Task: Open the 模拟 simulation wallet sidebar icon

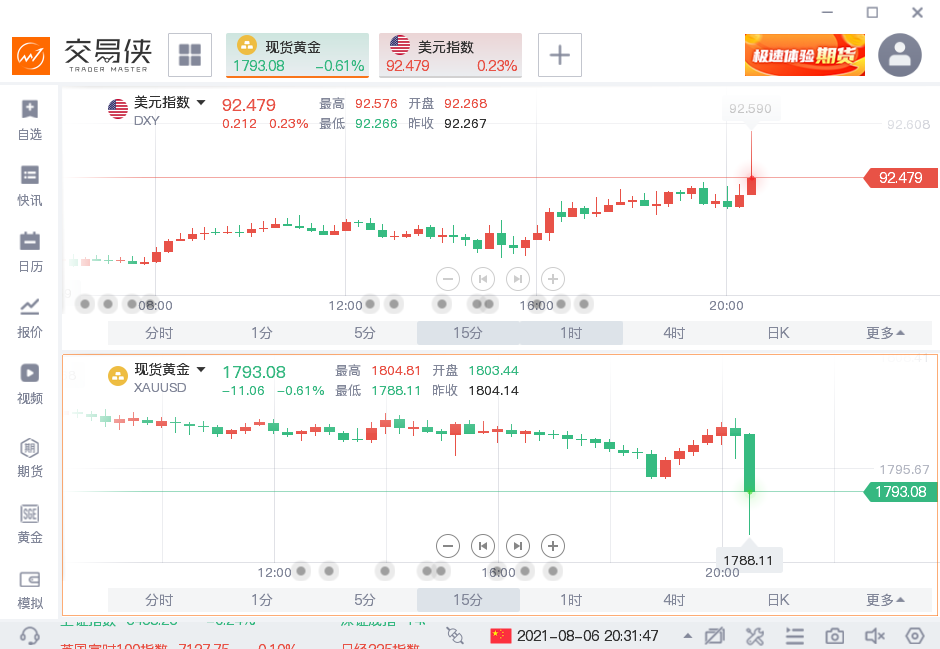Action: pos(29,590)
